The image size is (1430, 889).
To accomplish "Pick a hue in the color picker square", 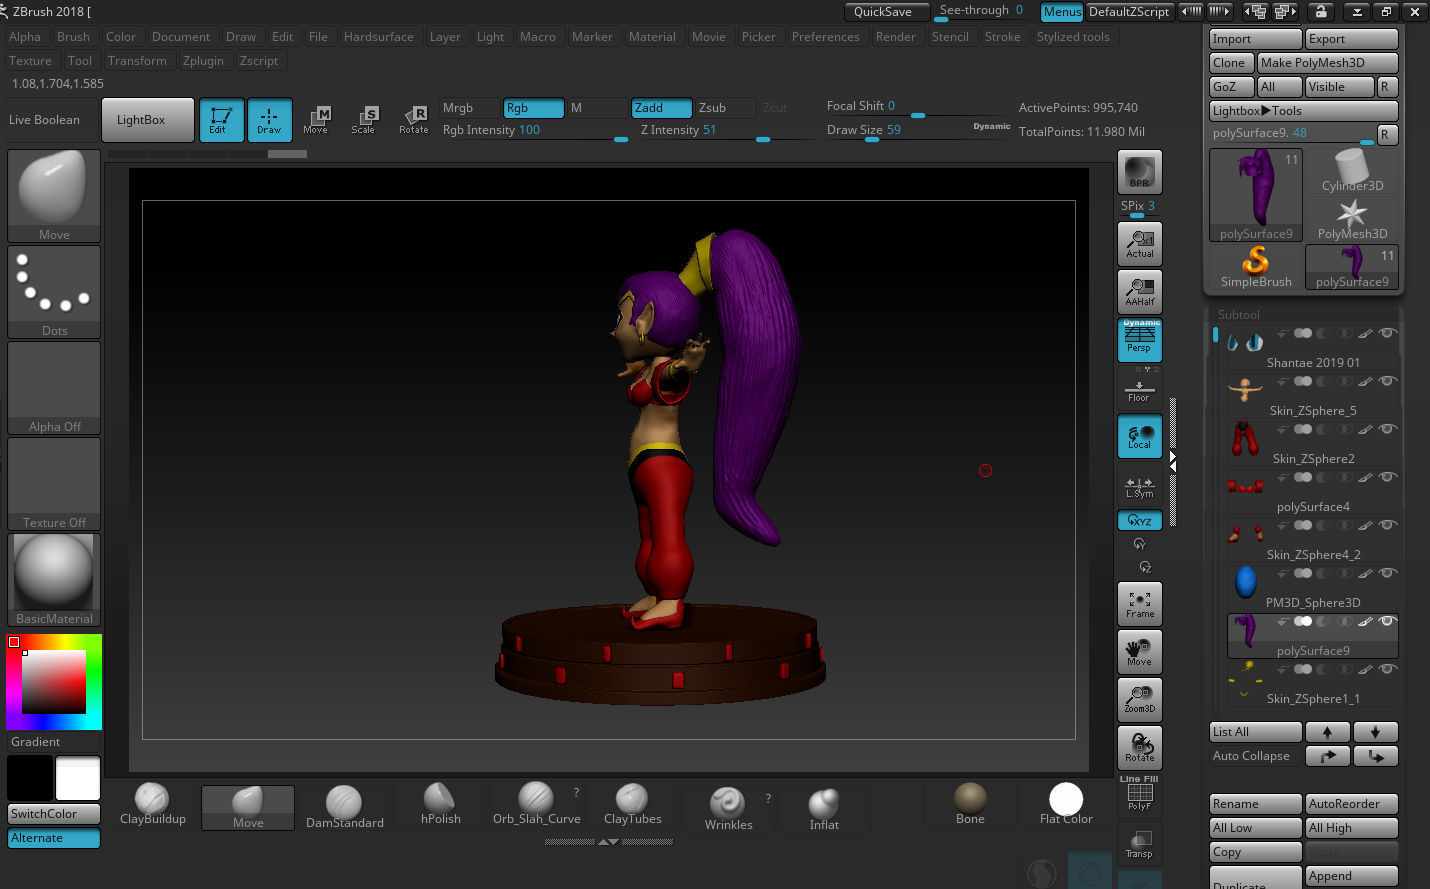I will click(x=54, y=682).
